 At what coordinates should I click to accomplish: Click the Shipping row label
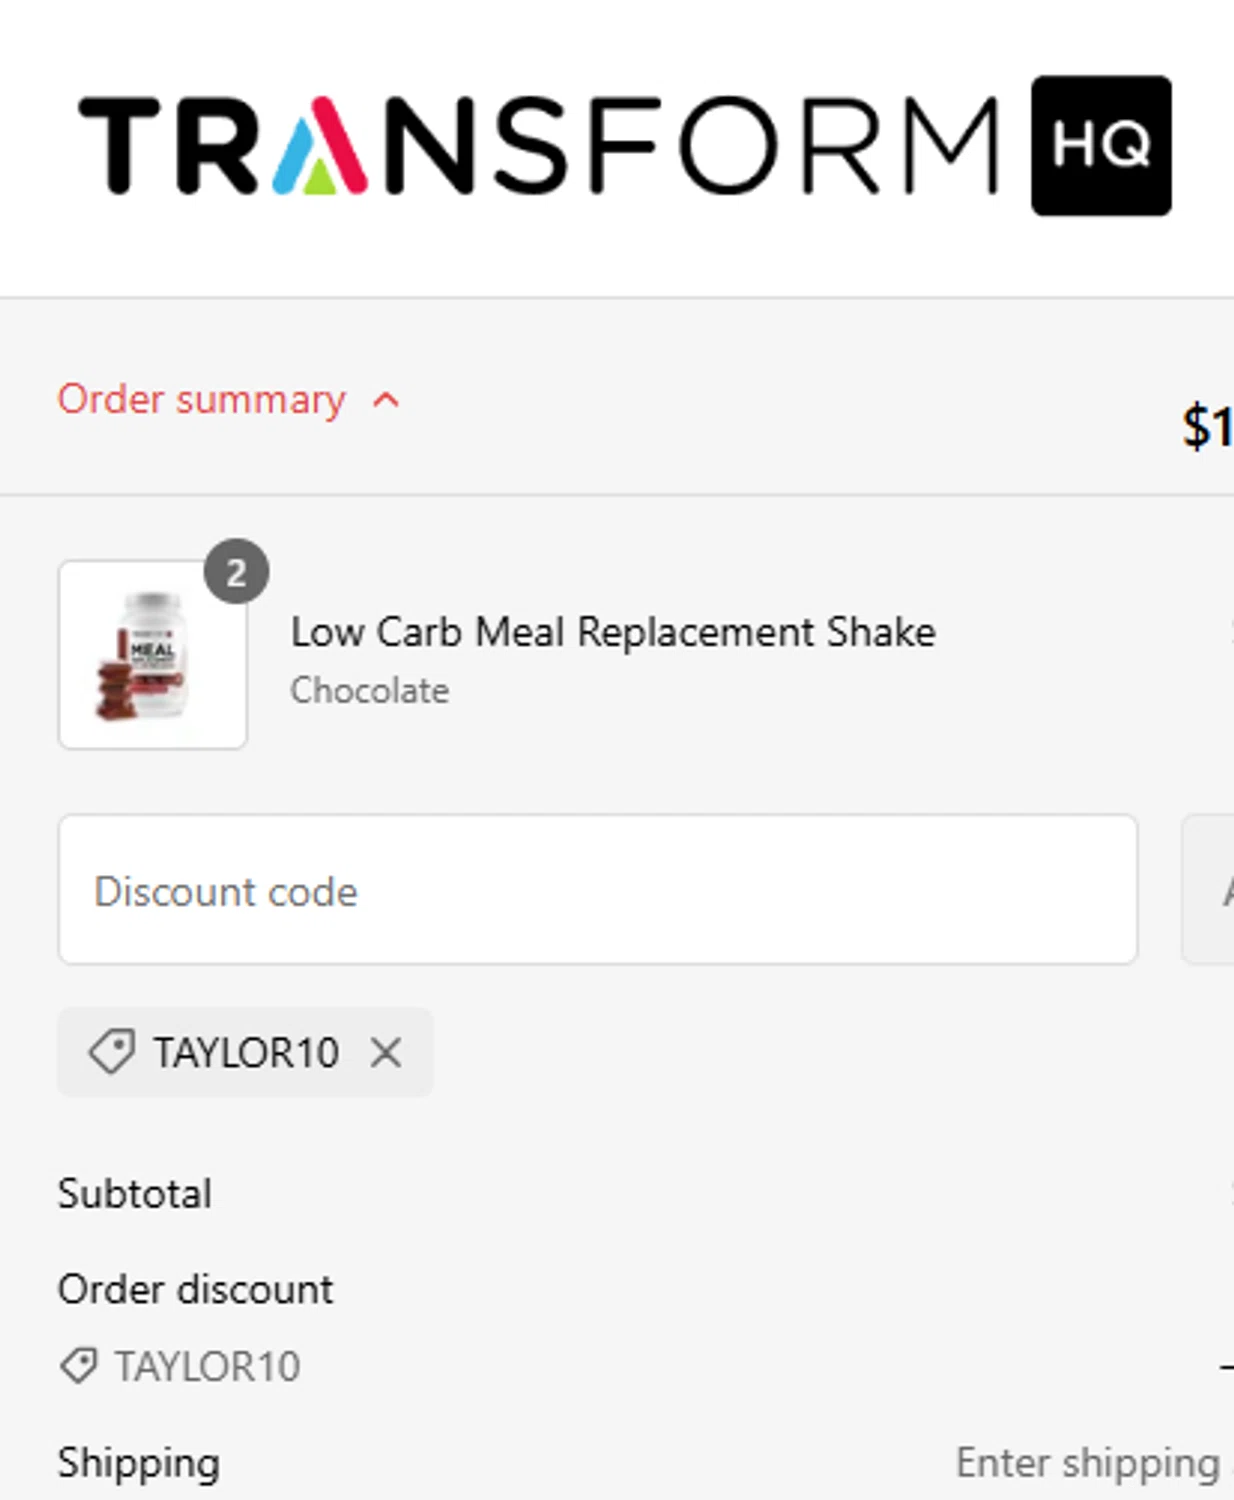coord(139,1463)
